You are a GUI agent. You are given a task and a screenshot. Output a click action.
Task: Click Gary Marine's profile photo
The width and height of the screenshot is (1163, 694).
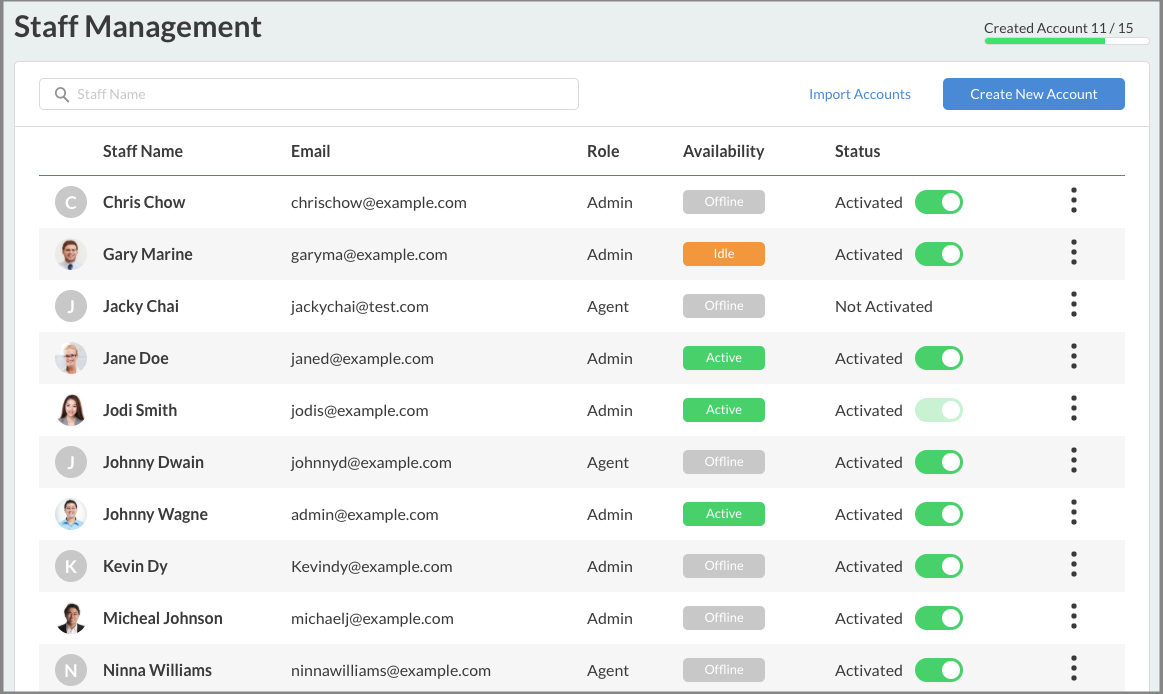click(x=71, y=254)
